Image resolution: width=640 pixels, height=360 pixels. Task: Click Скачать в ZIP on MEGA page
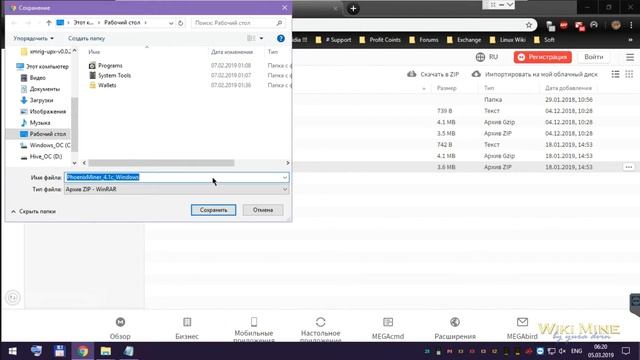tap(433, 74)
